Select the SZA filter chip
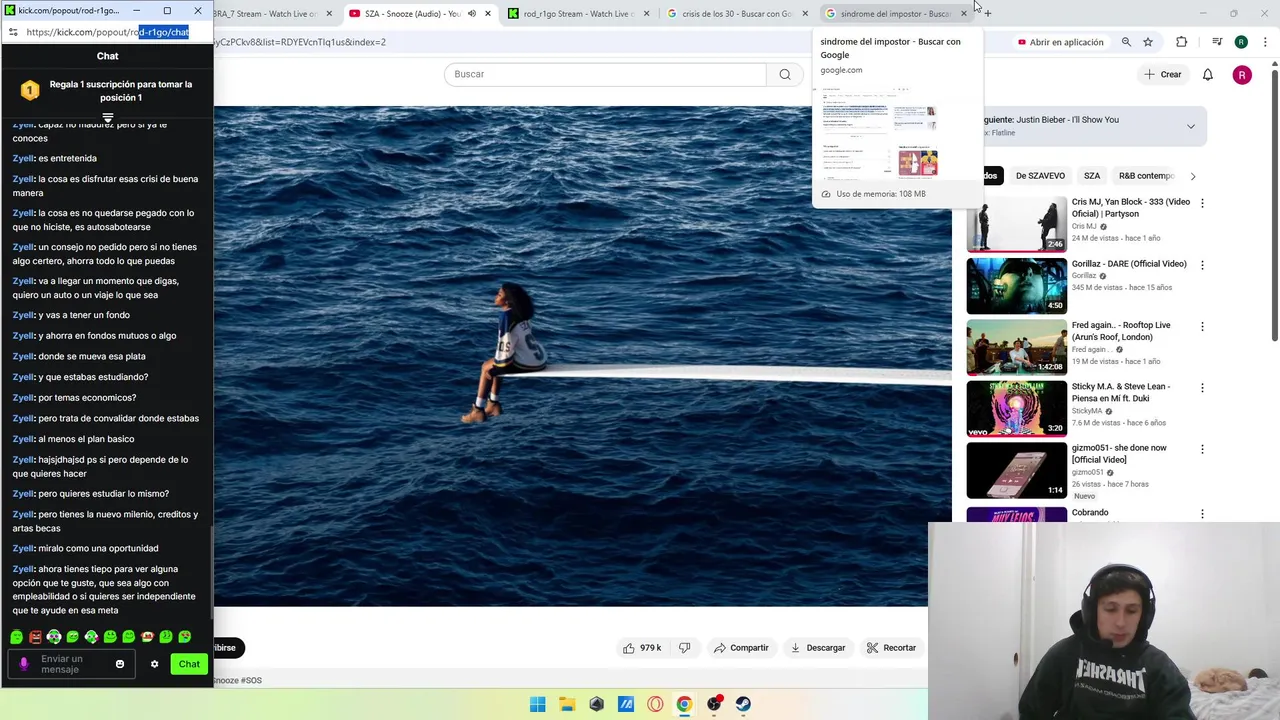This screenshot has width=1280, height=720. point(1092,176)
